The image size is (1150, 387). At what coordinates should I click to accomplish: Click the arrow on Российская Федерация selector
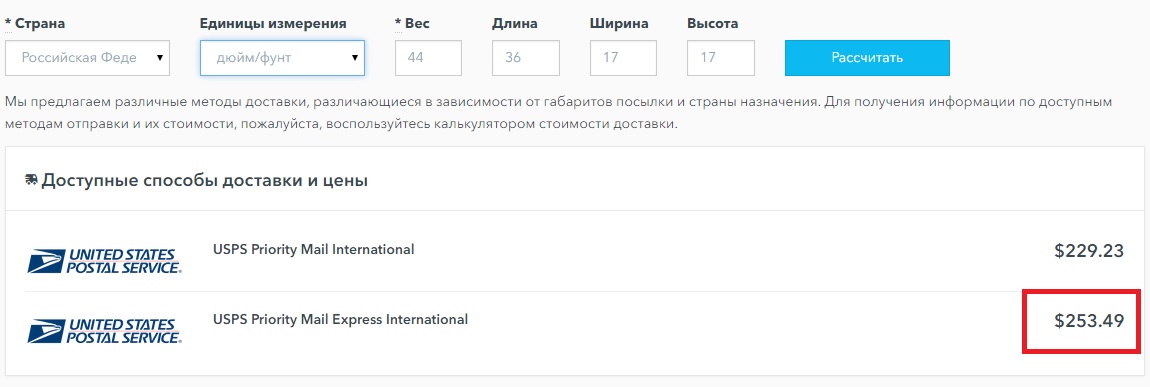point(160,58)
